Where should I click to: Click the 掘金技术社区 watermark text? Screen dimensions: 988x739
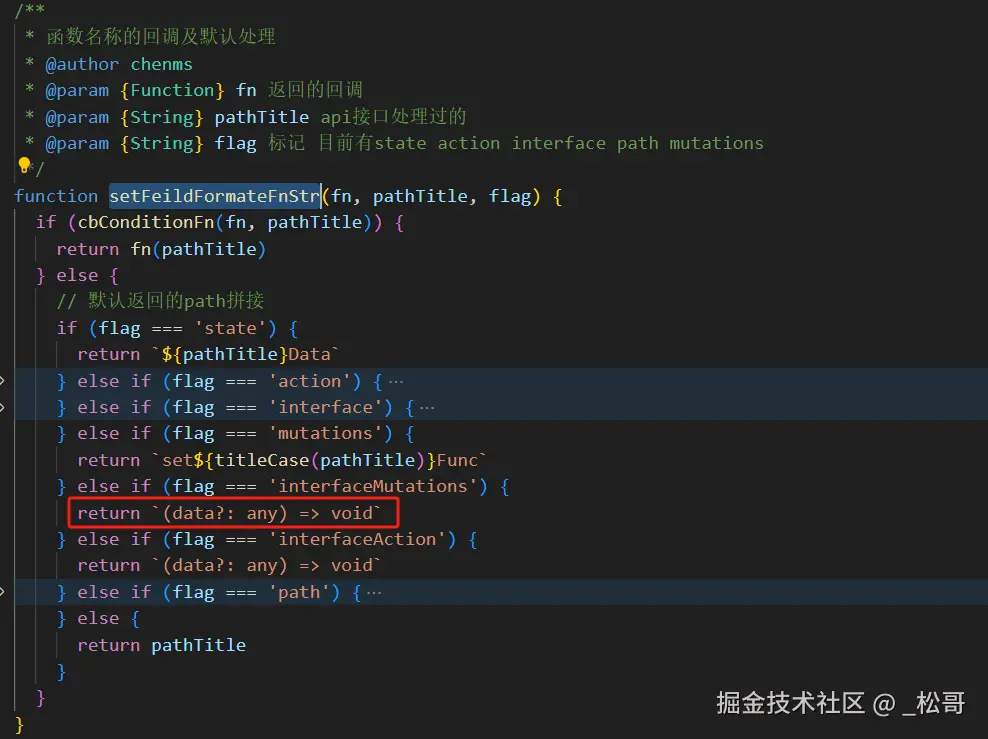point(790,703)
